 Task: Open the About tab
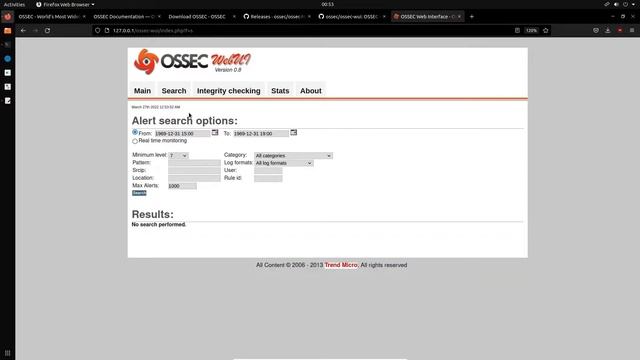tap(311, 91)
